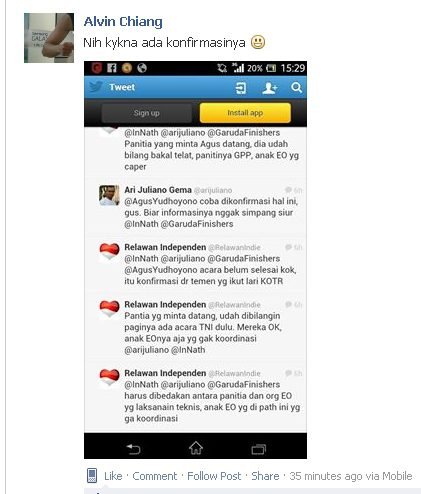
Task: Click the mobile phone icon beside Like
Action: pyautogui.click(x=92, y=476)
